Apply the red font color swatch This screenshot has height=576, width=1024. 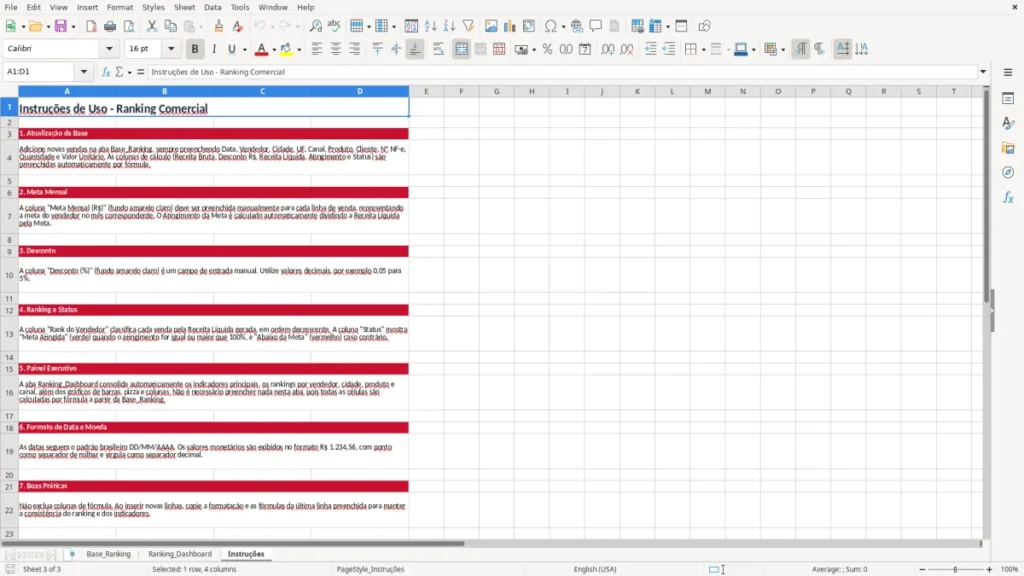click(x=261, y=49)
